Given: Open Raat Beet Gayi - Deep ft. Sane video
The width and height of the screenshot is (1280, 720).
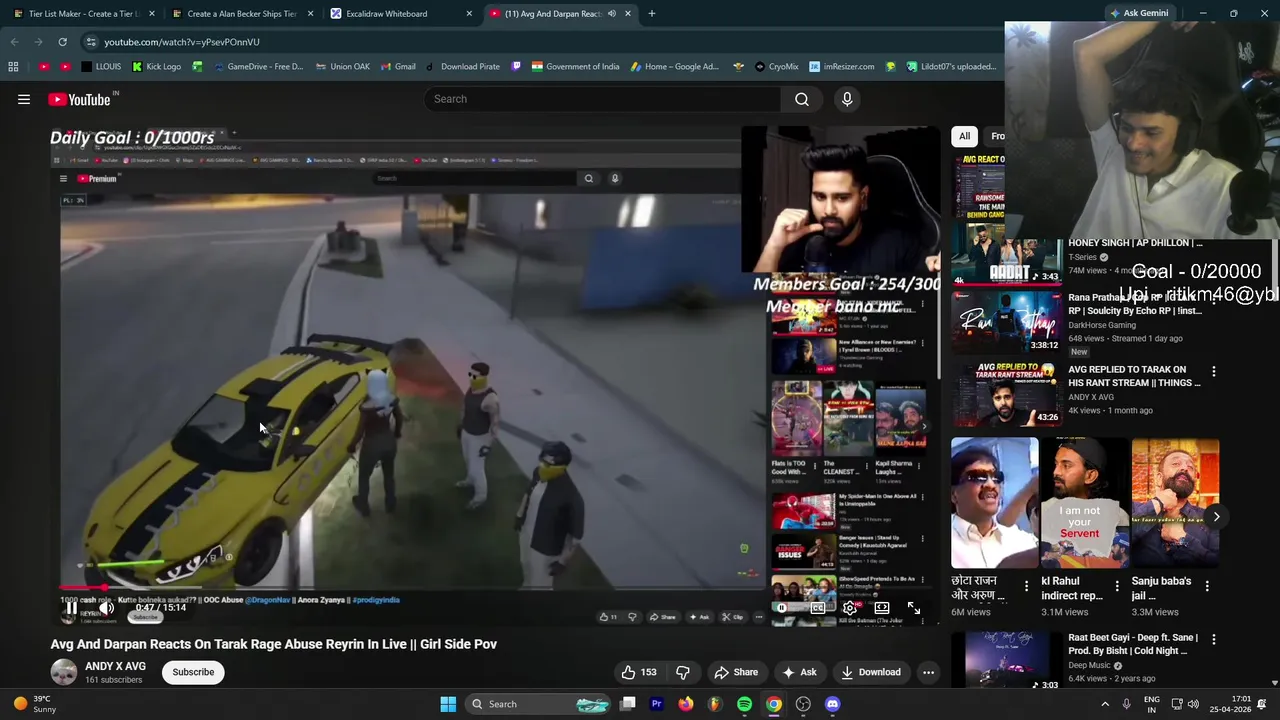Looking at the screenshot, I should [x=1133, y=644].
